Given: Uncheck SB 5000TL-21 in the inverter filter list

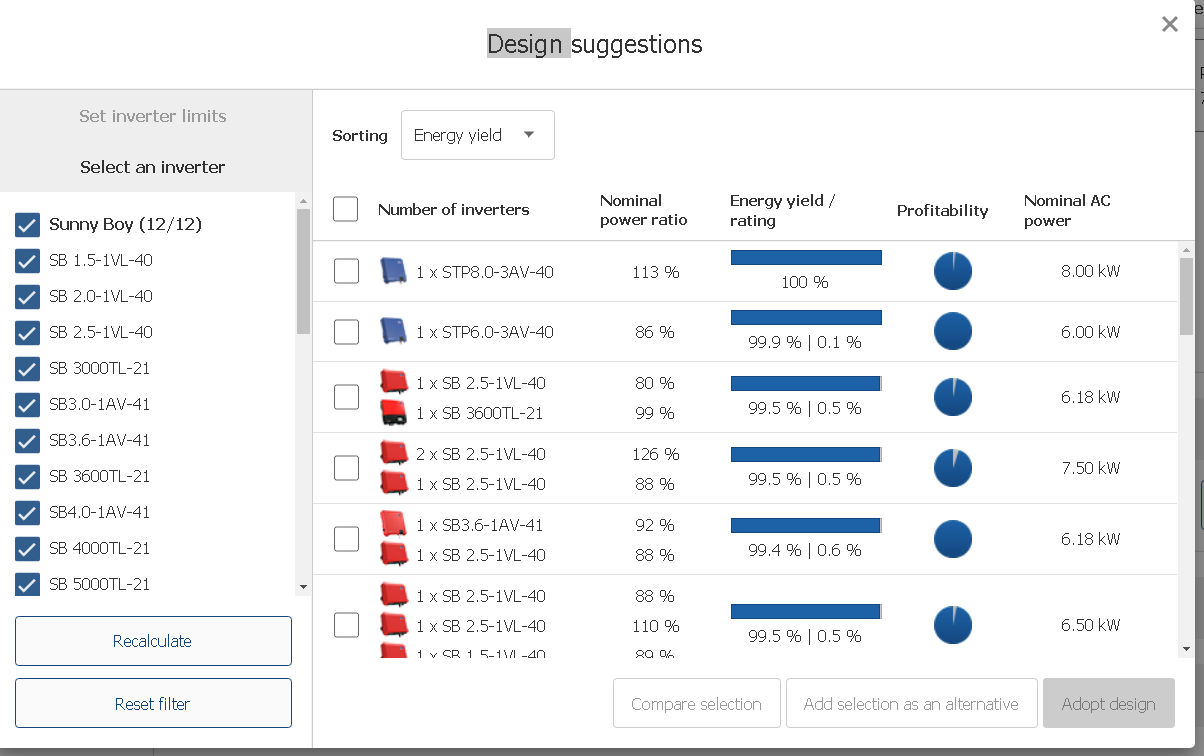Looking at the screenshot, I should coord(27,585).
